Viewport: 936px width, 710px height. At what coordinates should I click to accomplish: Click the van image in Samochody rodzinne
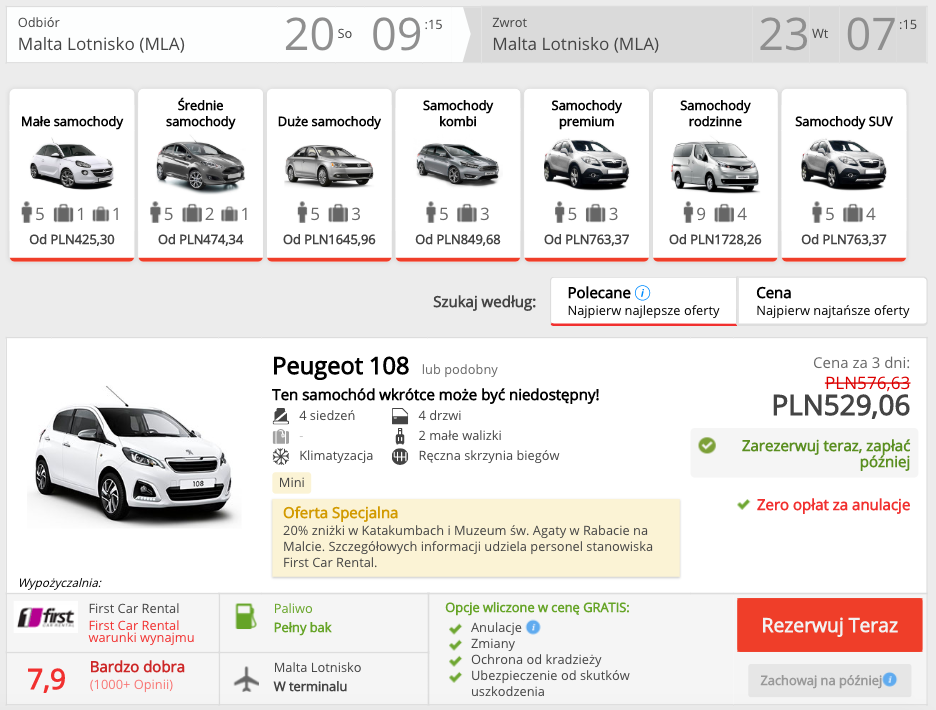715,167
